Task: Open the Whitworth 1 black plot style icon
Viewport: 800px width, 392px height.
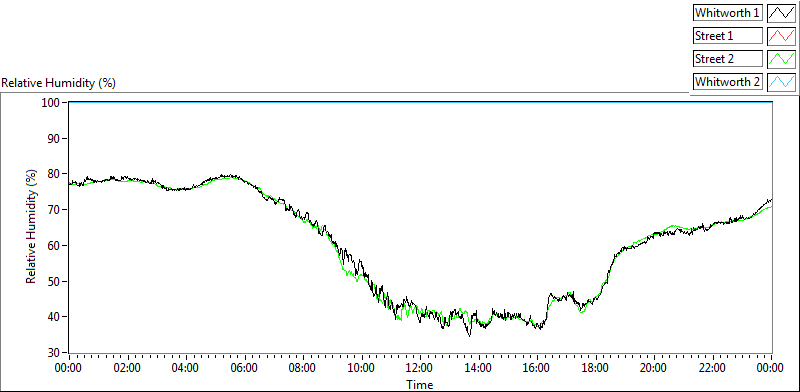Action: [781, 13]
